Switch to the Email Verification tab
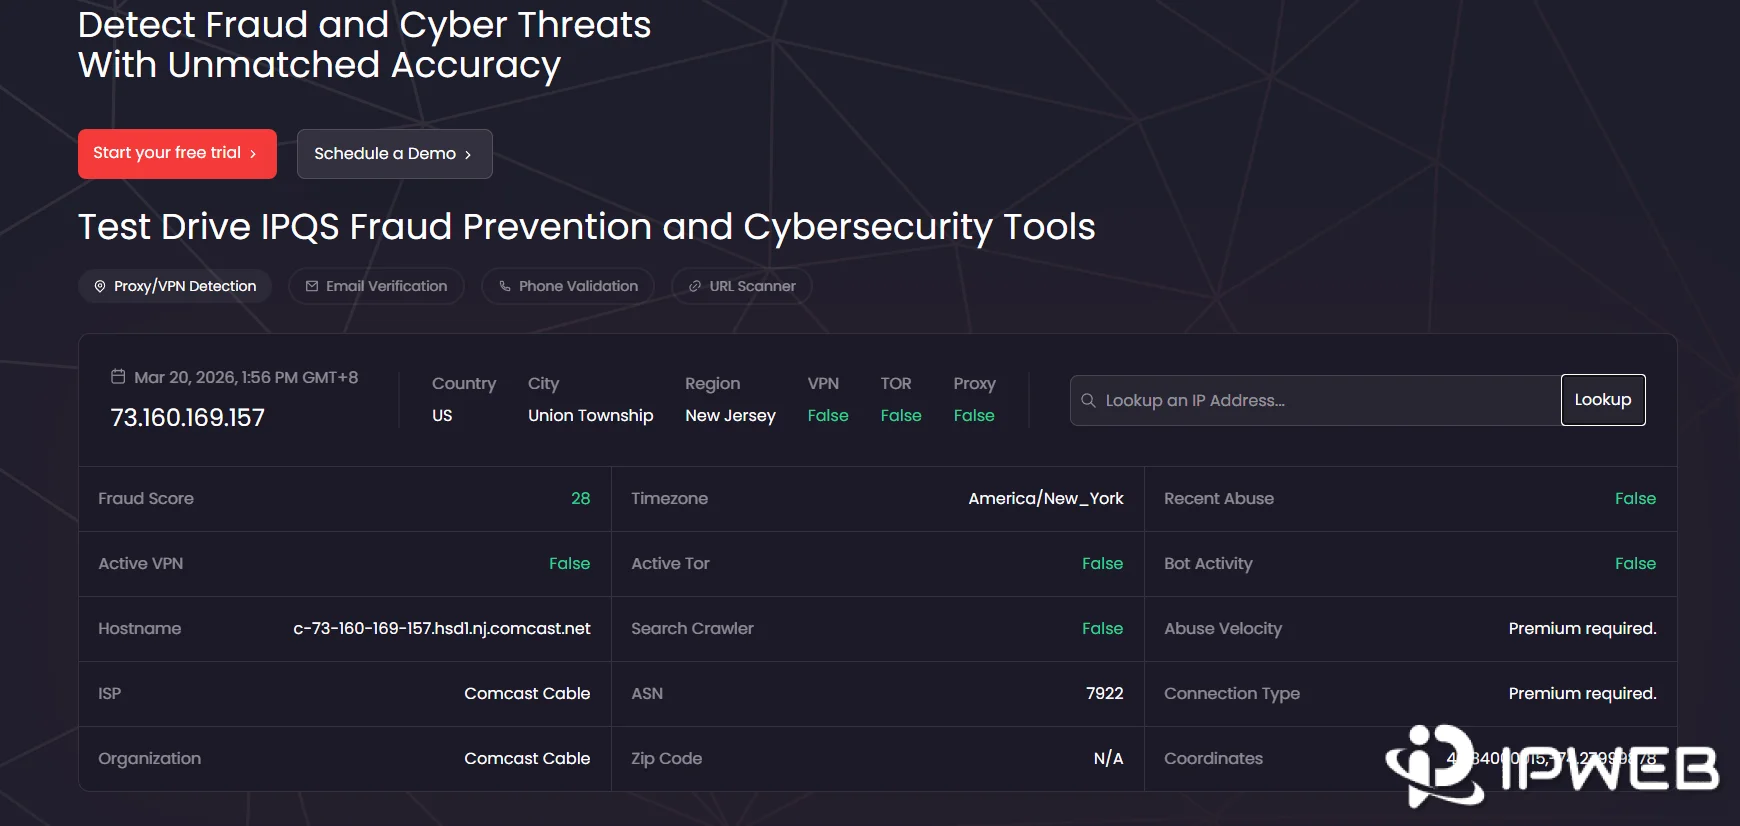 click(376, 286)
